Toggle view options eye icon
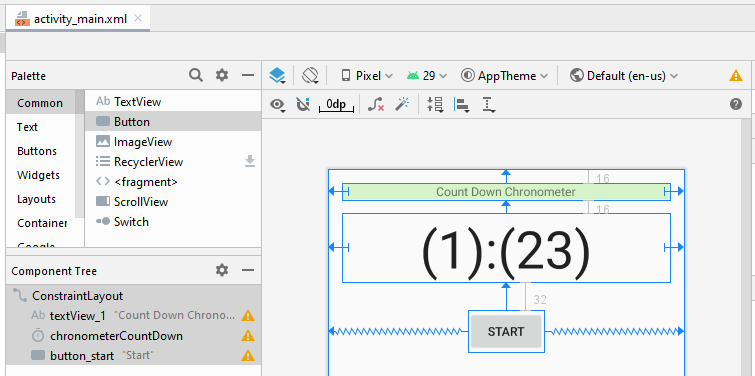The image size is (755, 376). coord(277,104)
